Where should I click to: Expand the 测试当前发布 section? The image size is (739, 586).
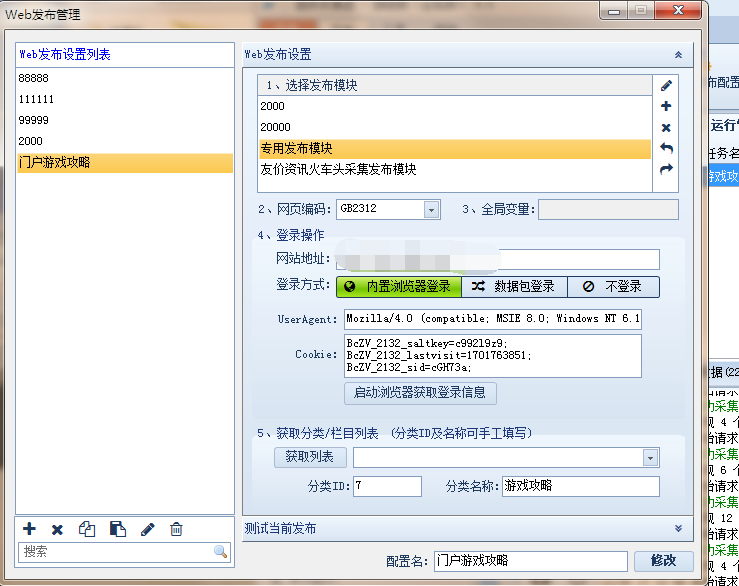click(x=677, y=528)
